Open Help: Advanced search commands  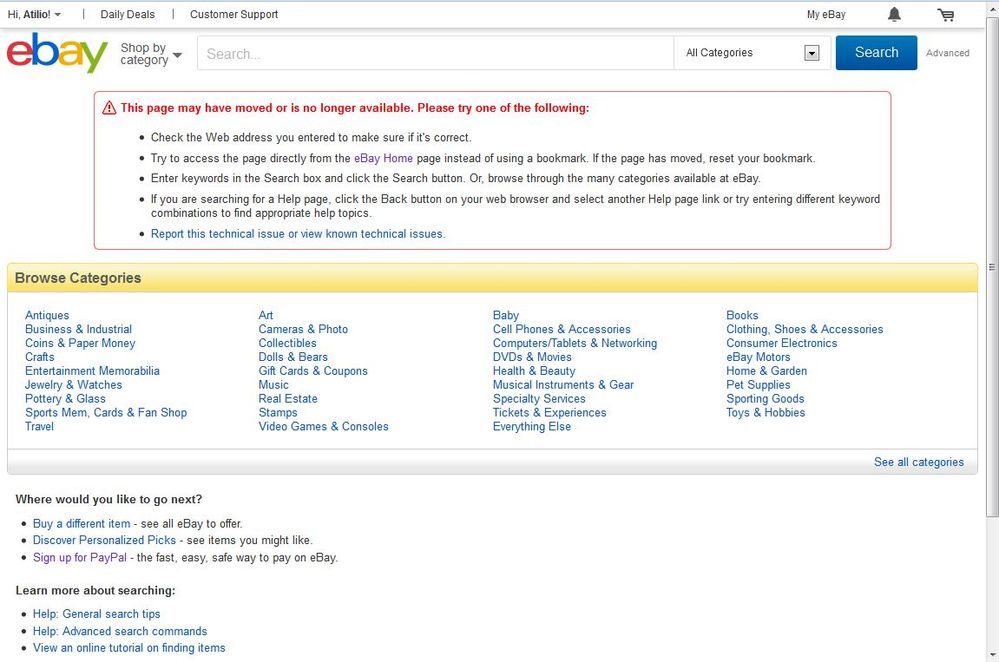[120, 631]
